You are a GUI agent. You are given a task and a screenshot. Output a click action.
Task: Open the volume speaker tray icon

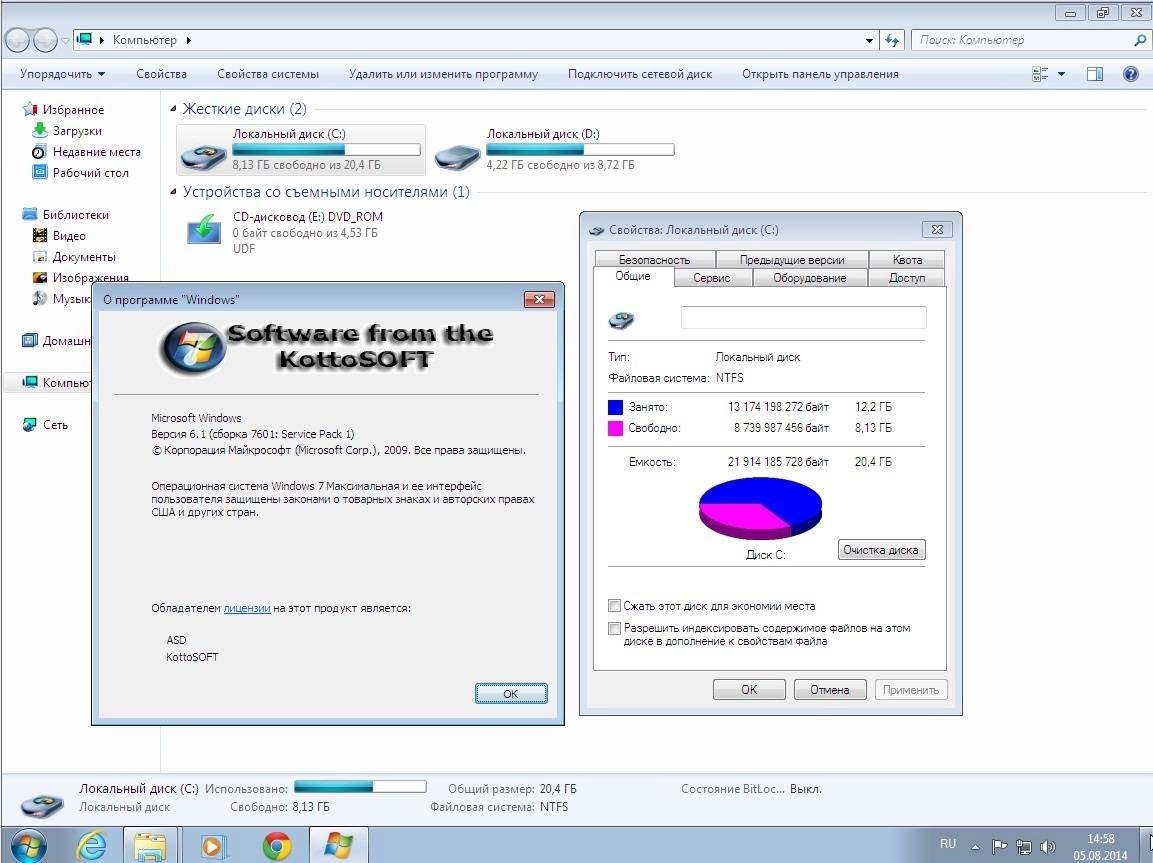[x=1048, y=847]
